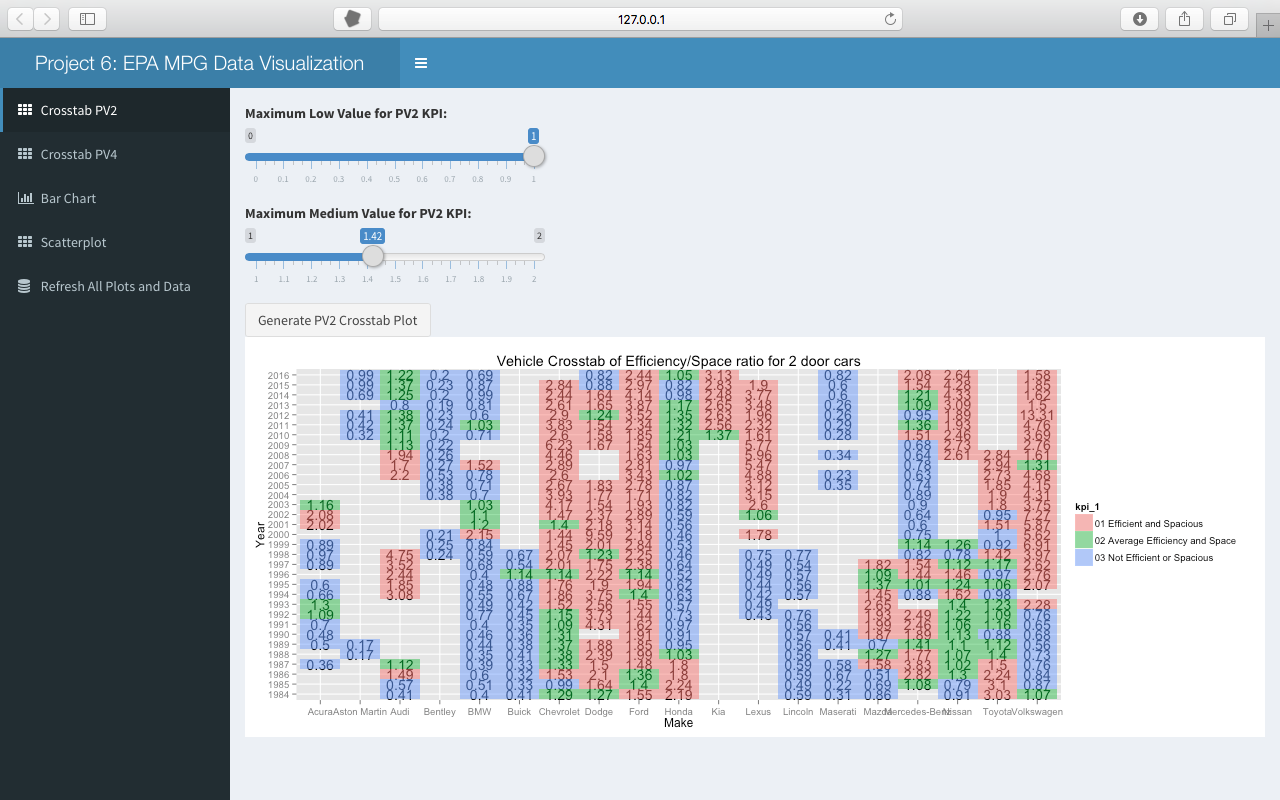The image size is (1280, 800).
Task: Click 0.5 tick on Low Value slider
Action: tap(394, 179)
